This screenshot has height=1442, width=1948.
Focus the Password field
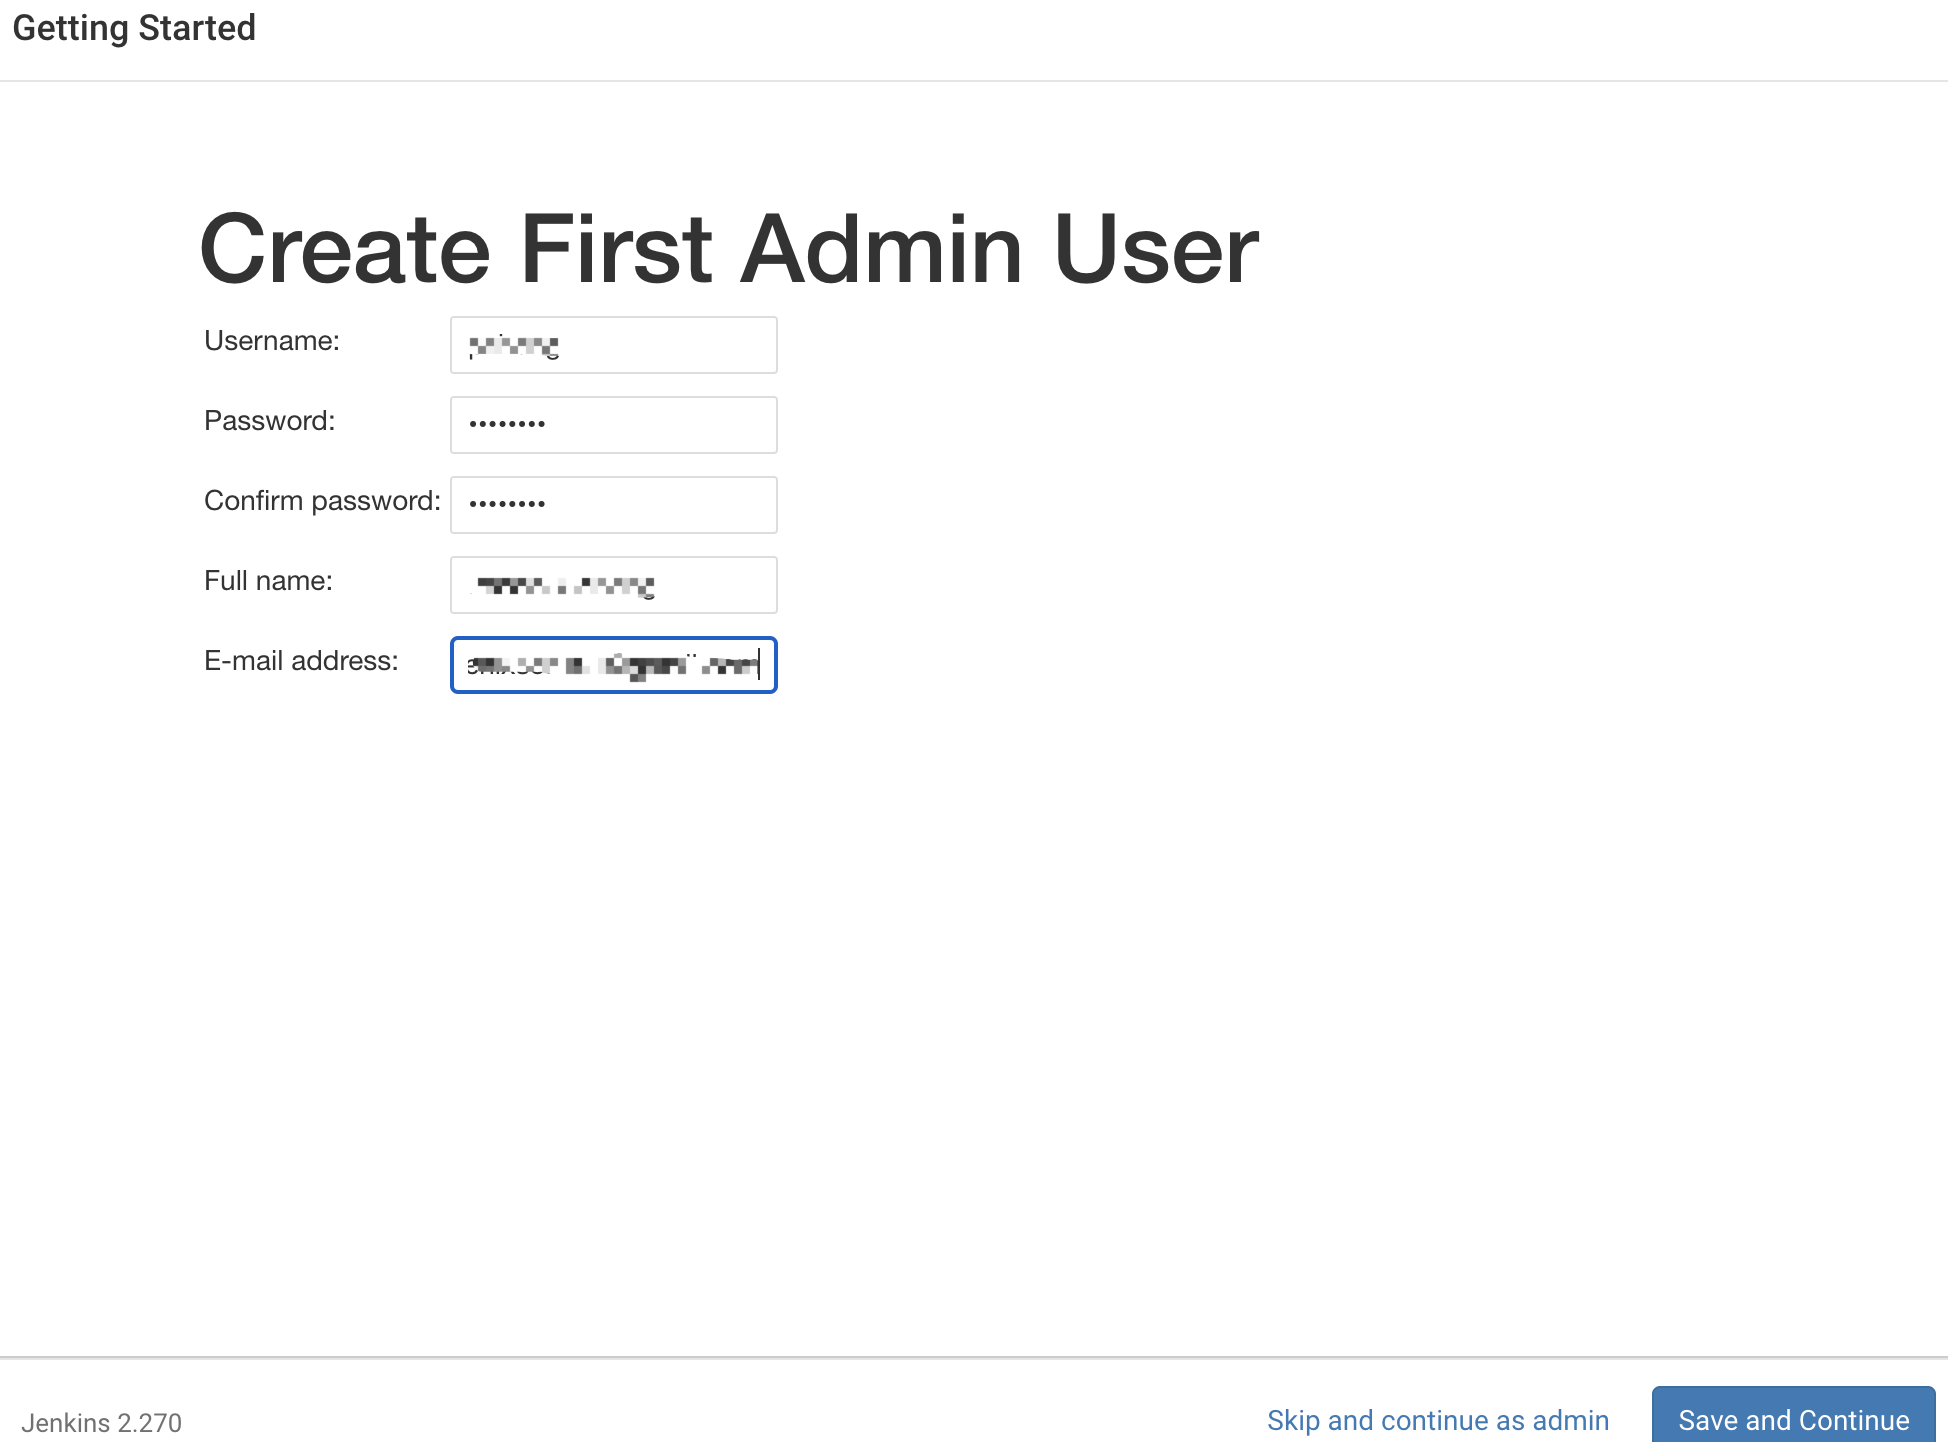pyautogui.click(x=614, y=425)
